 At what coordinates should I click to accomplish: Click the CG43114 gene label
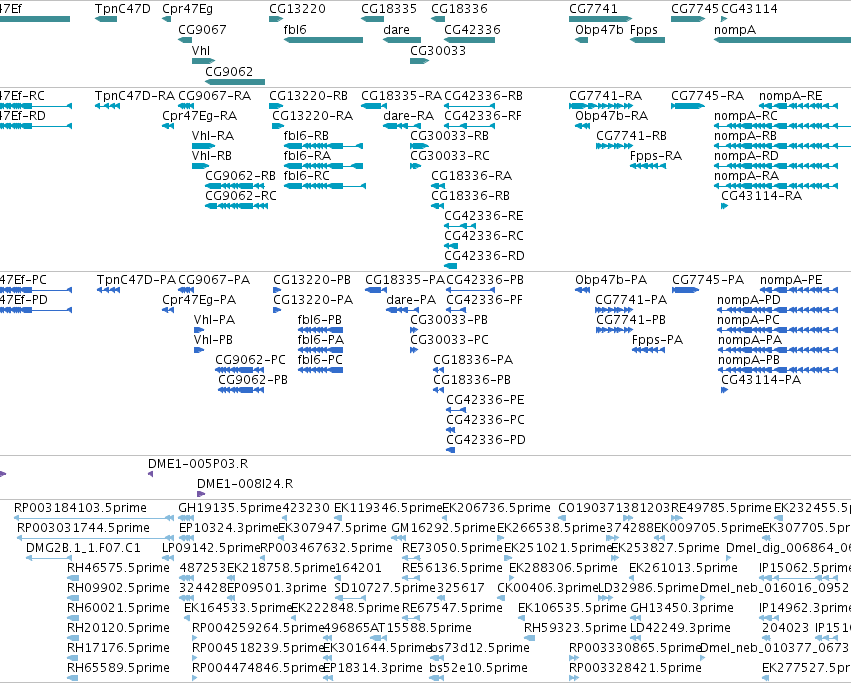click(x=750, y=9)
